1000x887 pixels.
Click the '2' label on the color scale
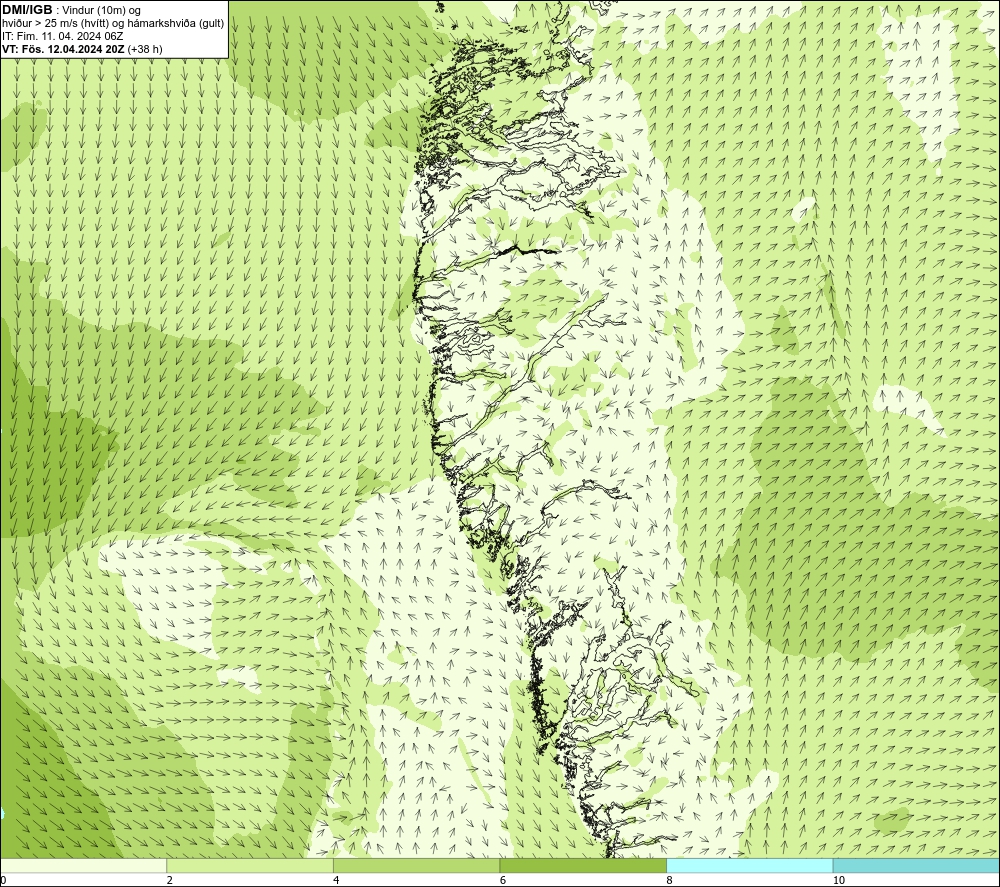170,881
